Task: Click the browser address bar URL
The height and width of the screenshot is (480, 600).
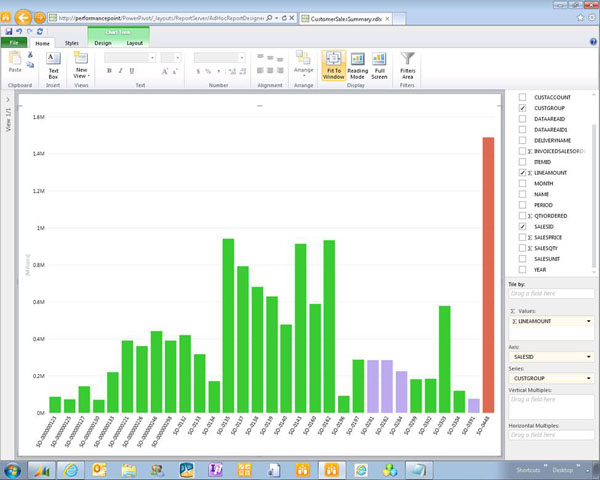Action: click(x=161, y=18)
